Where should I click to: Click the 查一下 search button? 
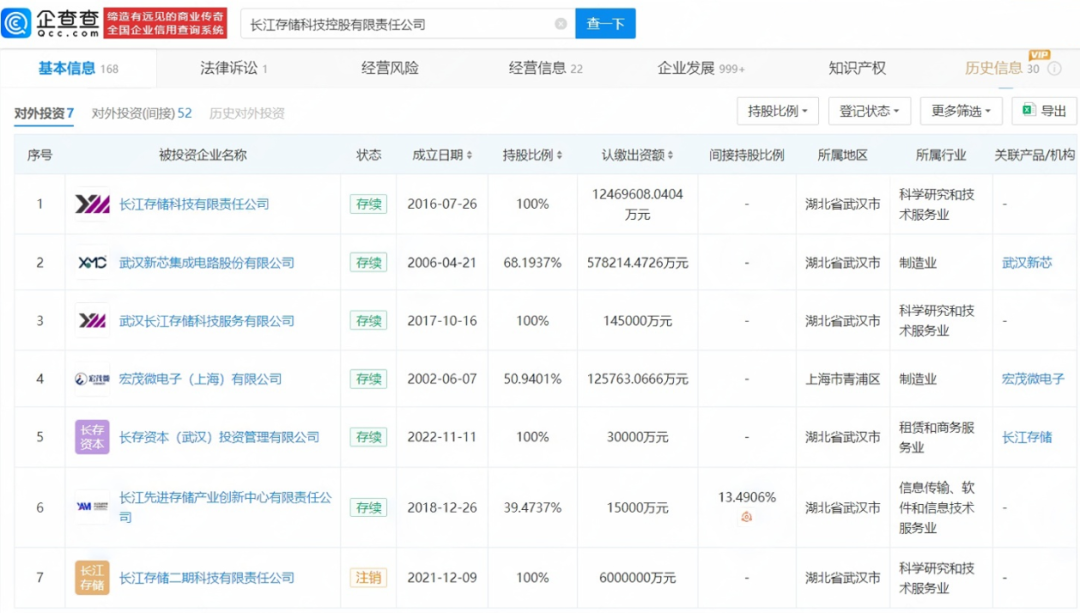coord(606,22)
